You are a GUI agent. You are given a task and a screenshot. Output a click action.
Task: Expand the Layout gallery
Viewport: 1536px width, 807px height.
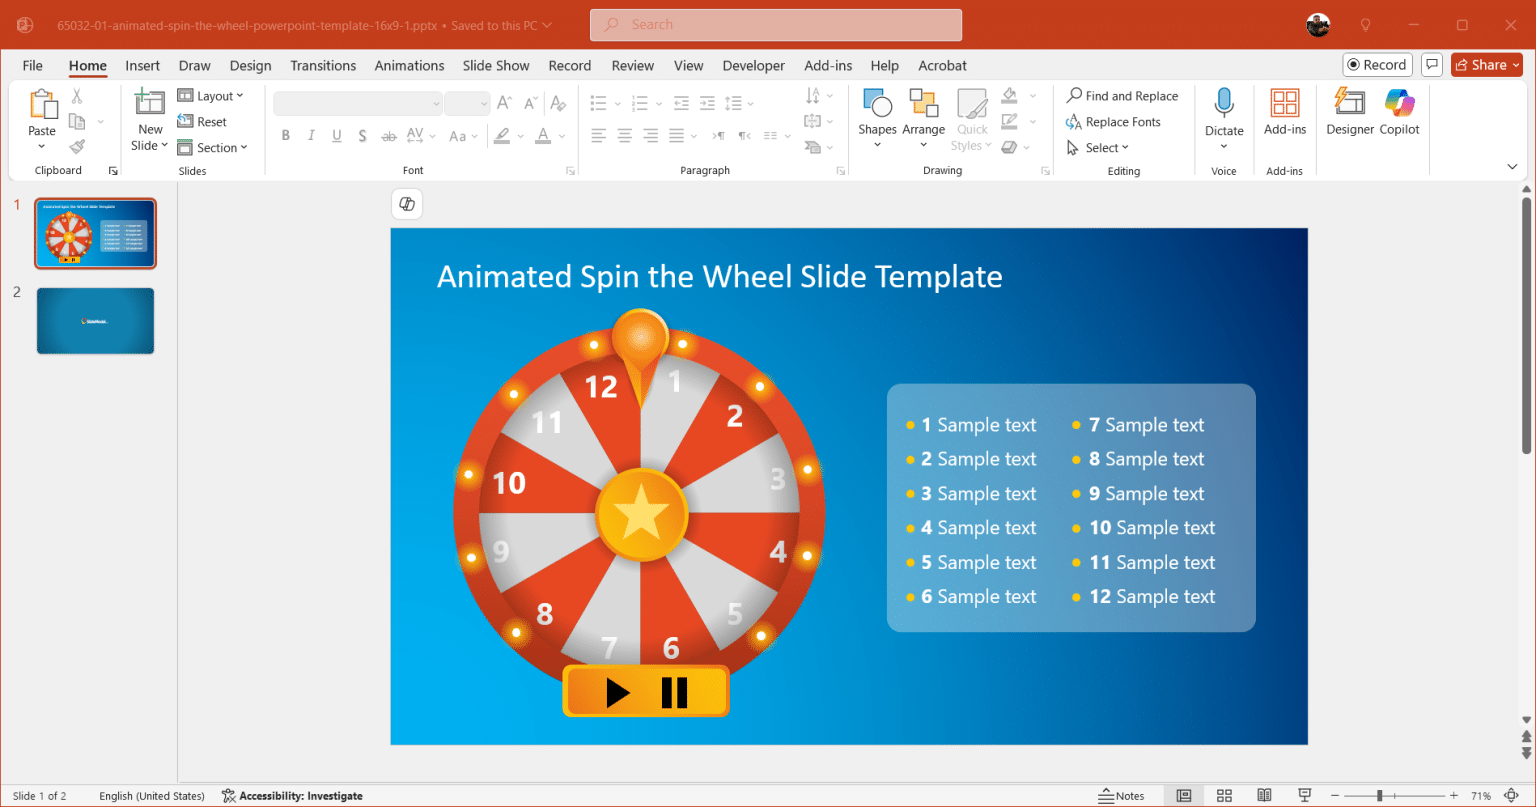(212, 95)
